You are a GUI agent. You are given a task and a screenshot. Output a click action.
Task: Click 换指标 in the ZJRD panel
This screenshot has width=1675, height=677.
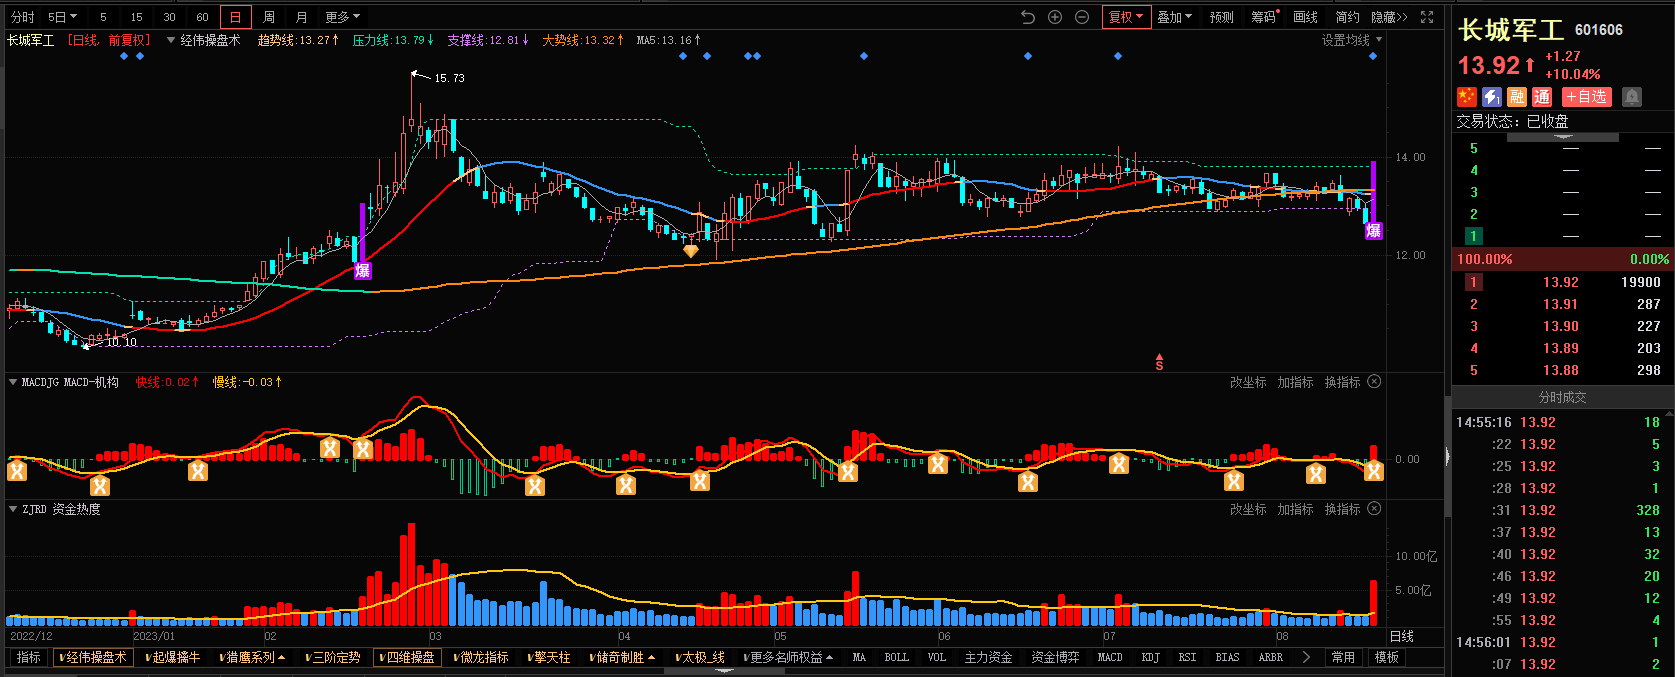click(1342, 509)
